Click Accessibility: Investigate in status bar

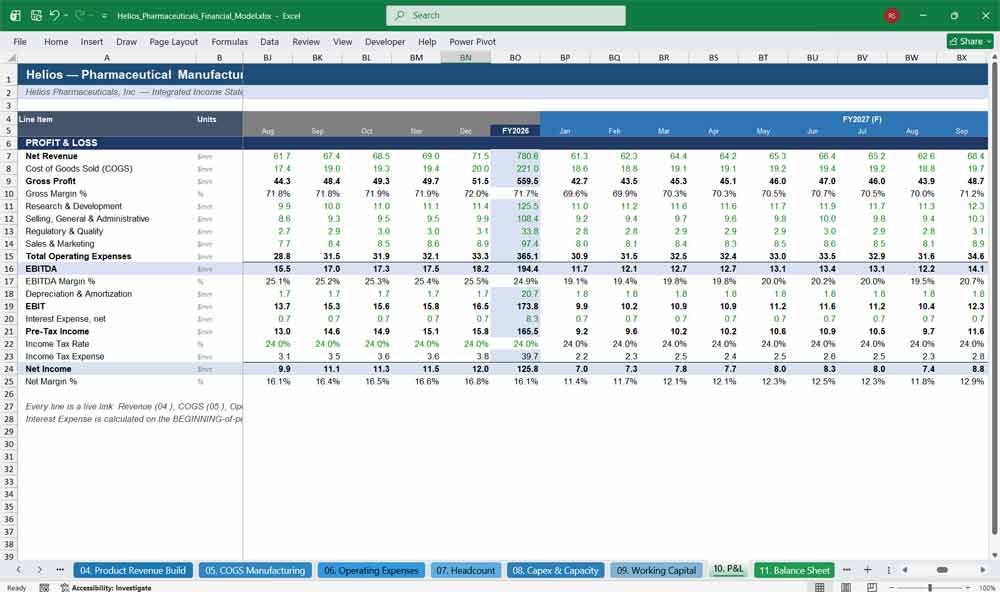pos(106,588)
